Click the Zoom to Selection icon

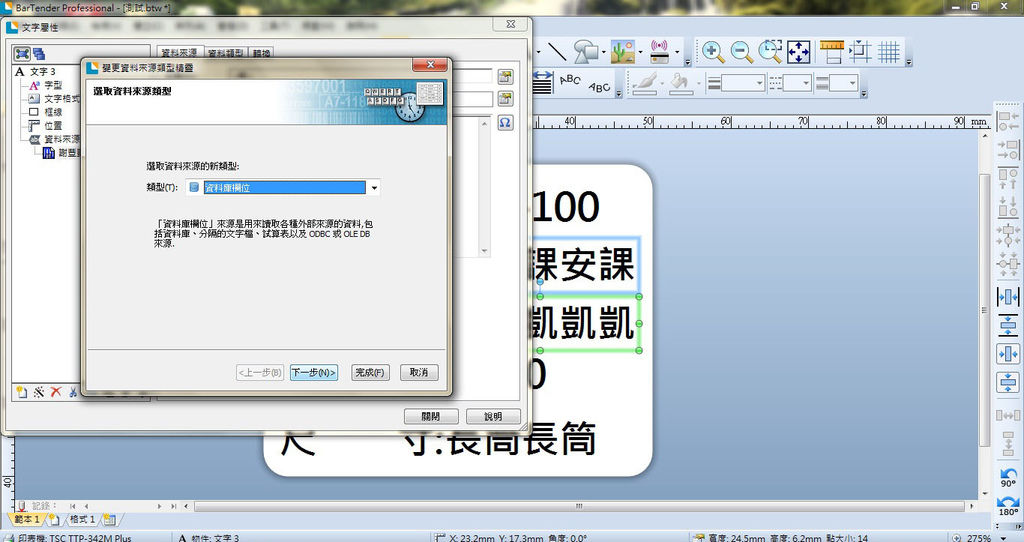coord(770,52)
